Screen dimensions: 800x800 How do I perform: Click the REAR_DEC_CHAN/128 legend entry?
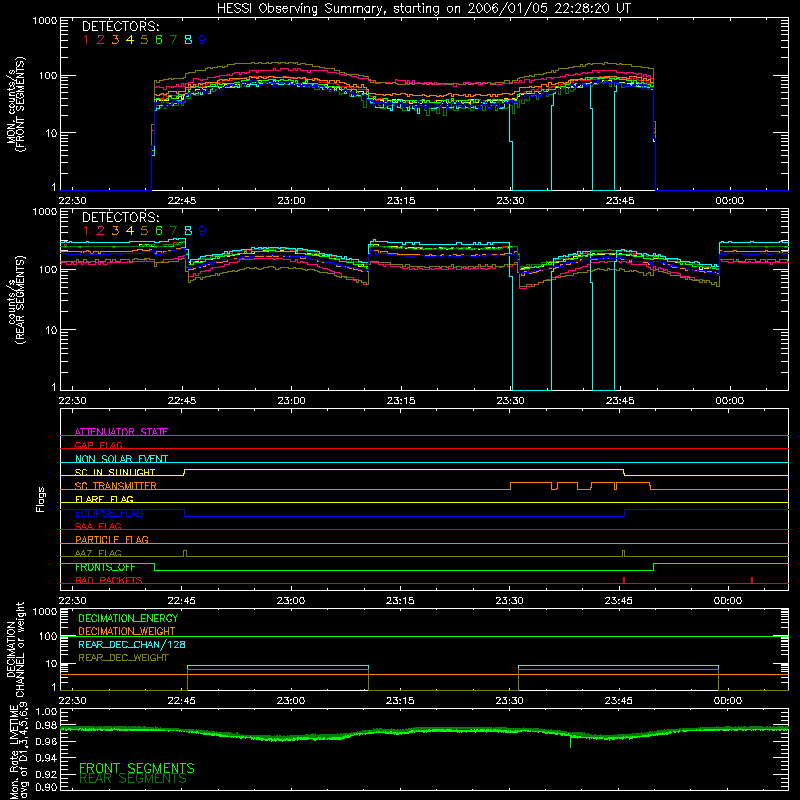(x=132, y=644)
